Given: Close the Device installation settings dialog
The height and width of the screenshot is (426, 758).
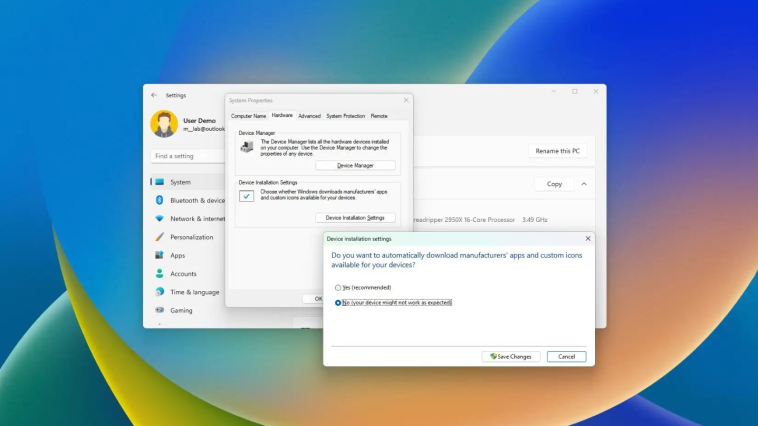Looking at the screenshot, I should coord(588,238).
